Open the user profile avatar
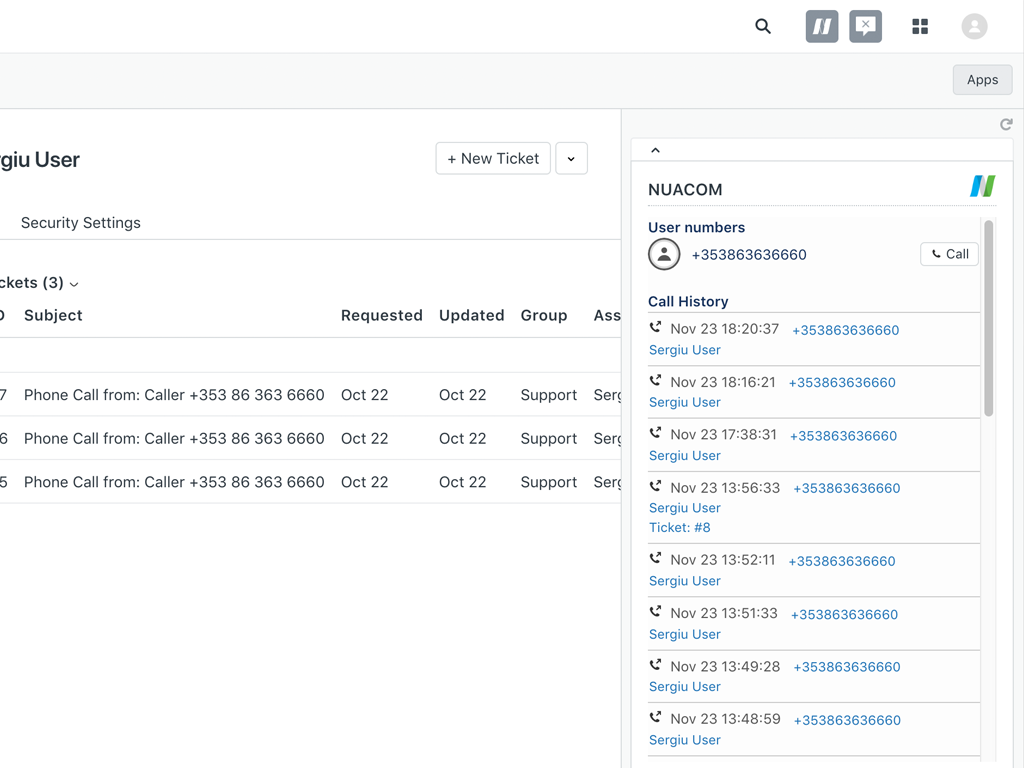The width and height of the screenshot is (1024, 768). click(974, 27)
